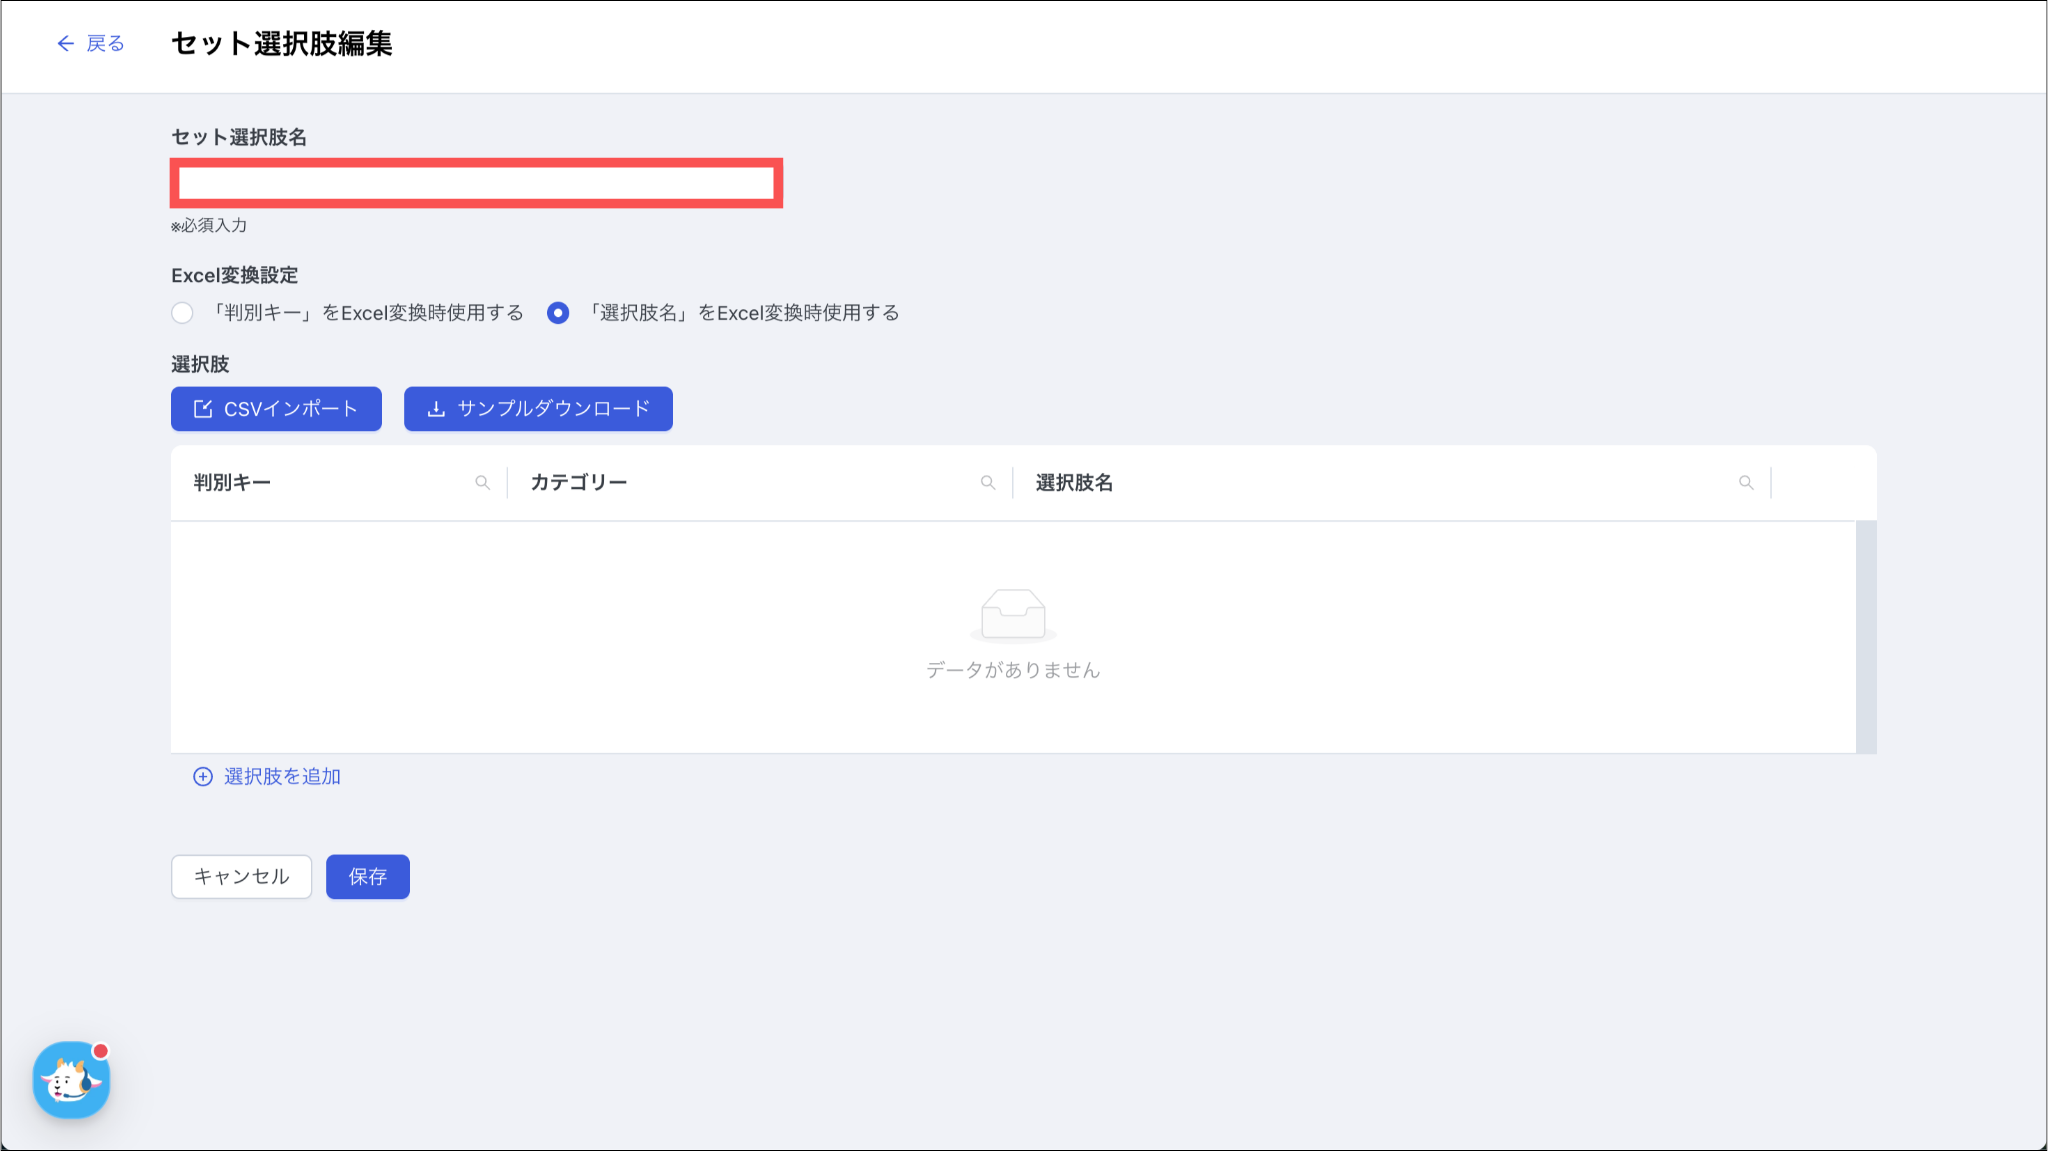Select the 「判別キー」 Excel conversion radio button
The width and height of the screenshot is (2048, 1151).
point(182,313)
